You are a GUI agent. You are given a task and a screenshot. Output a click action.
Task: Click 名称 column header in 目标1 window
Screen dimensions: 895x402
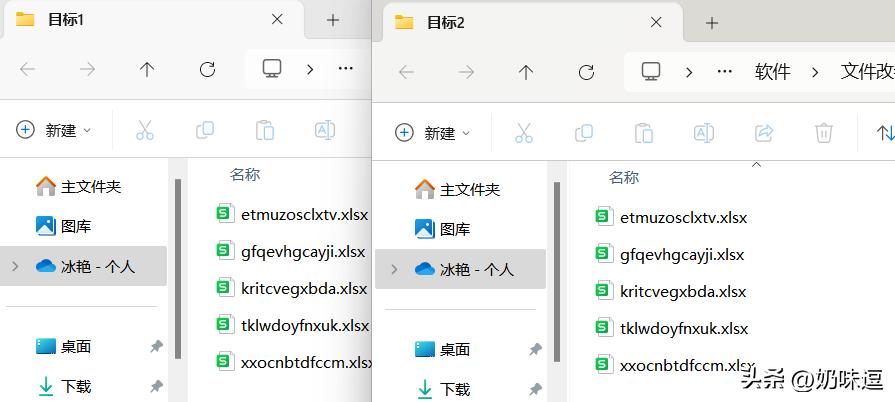(245, 174)
